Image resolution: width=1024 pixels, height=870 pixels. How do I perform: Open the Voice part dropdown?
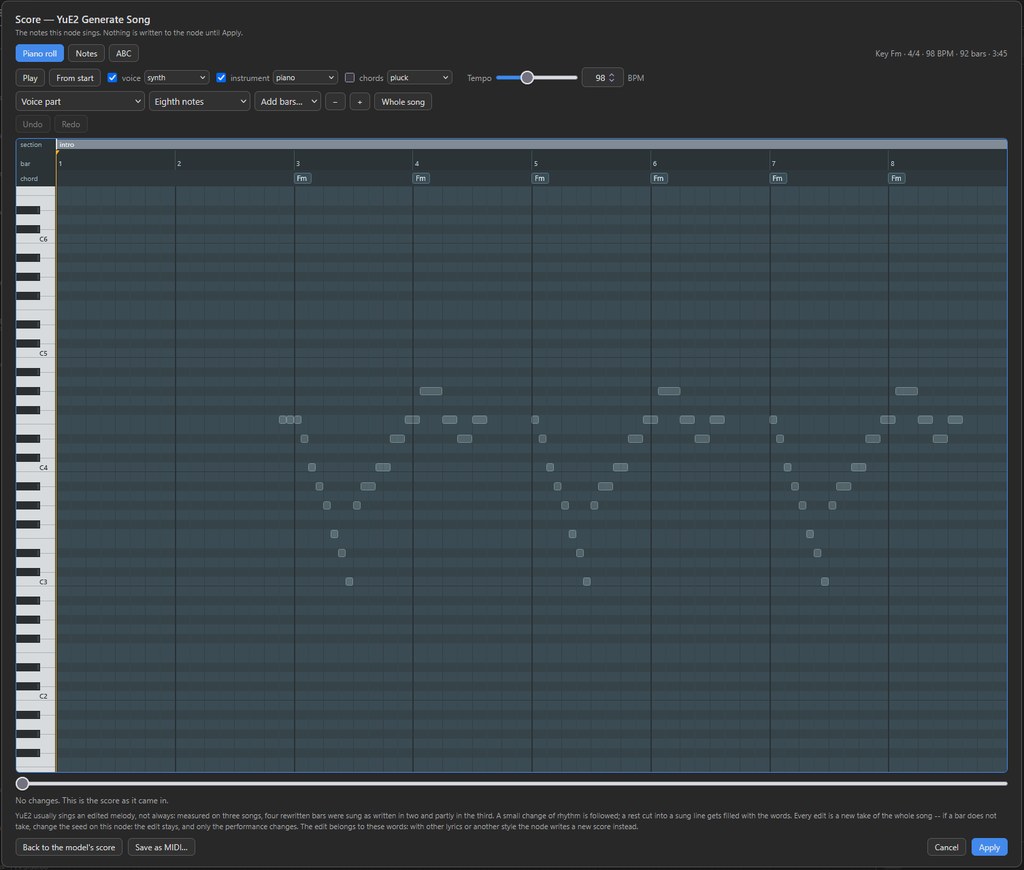tap(80, 102)
